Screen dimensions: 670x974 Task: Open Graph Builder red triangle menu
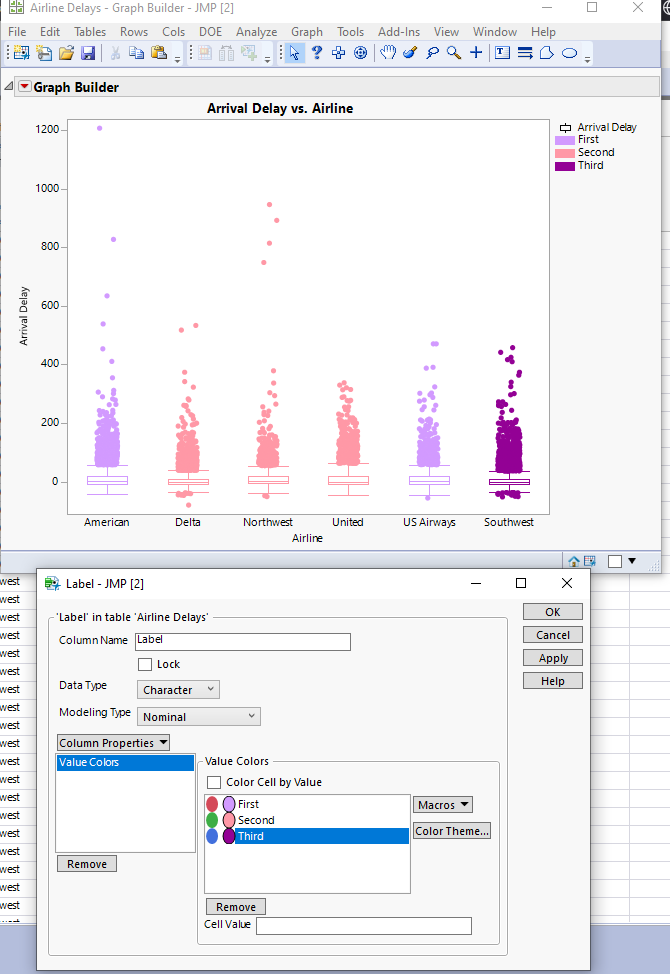coord(25,87)
